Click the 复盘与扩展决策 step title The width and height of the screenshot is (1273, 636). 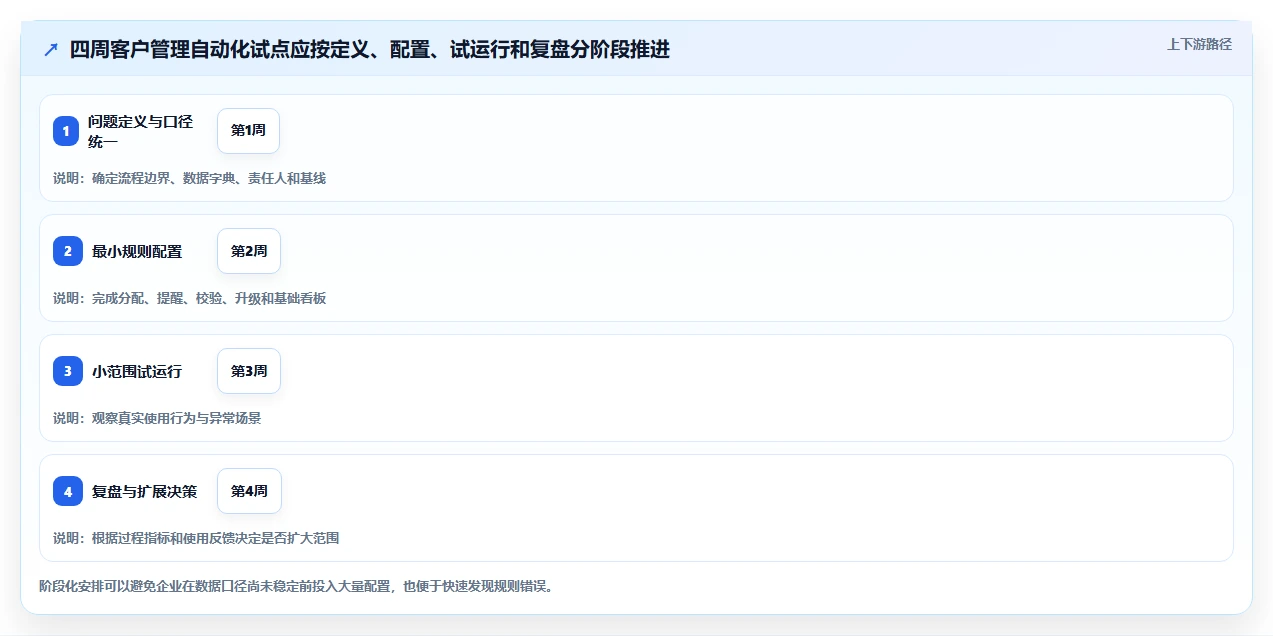pos(145,491)
